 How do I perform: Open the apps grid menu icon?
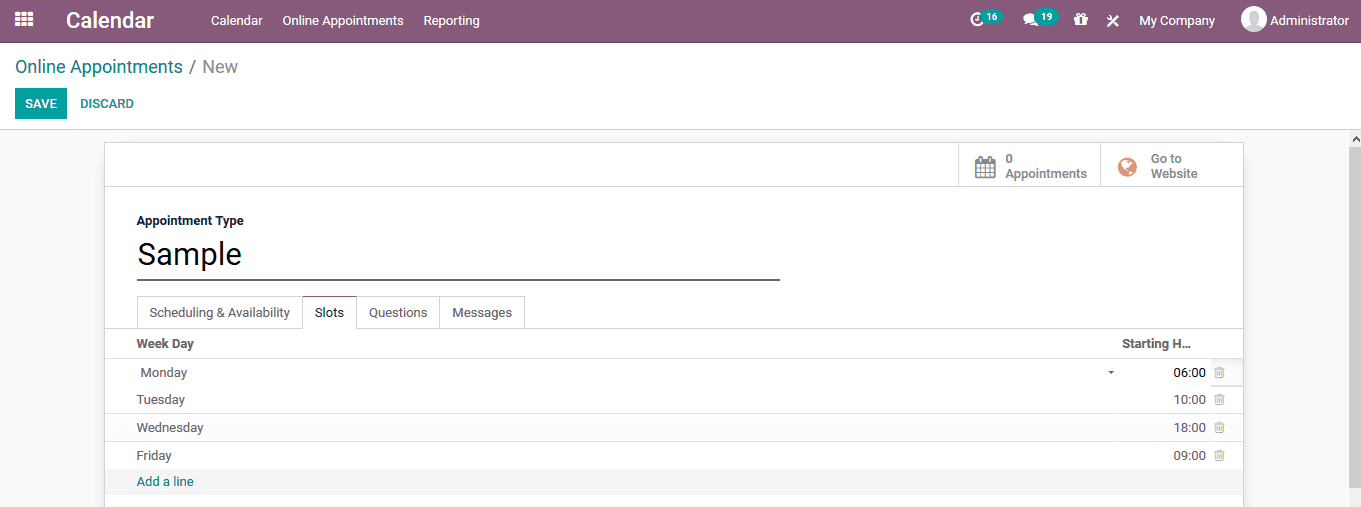pos(24,20)
